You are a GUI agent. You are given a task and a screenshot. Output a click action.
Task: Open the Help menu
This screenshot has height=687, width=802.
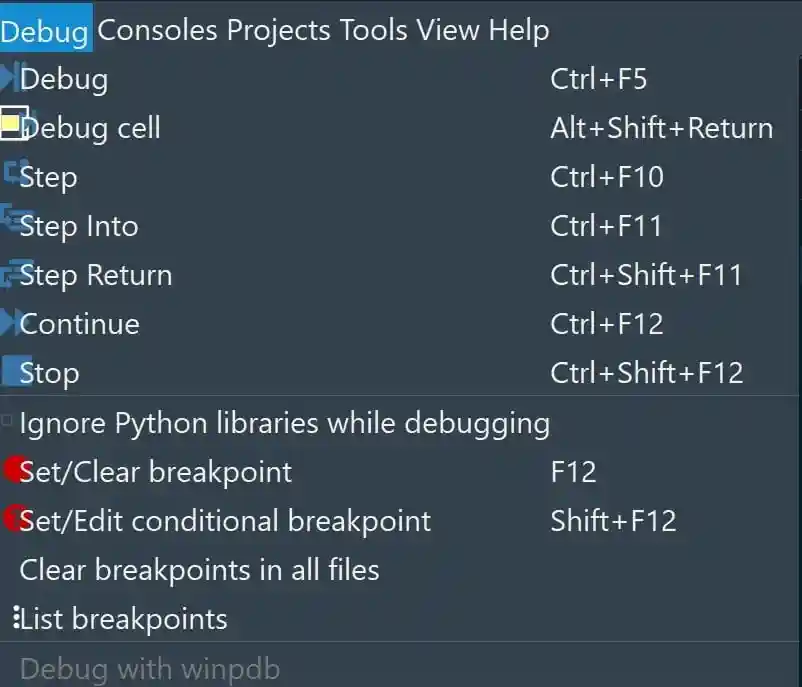518,30
